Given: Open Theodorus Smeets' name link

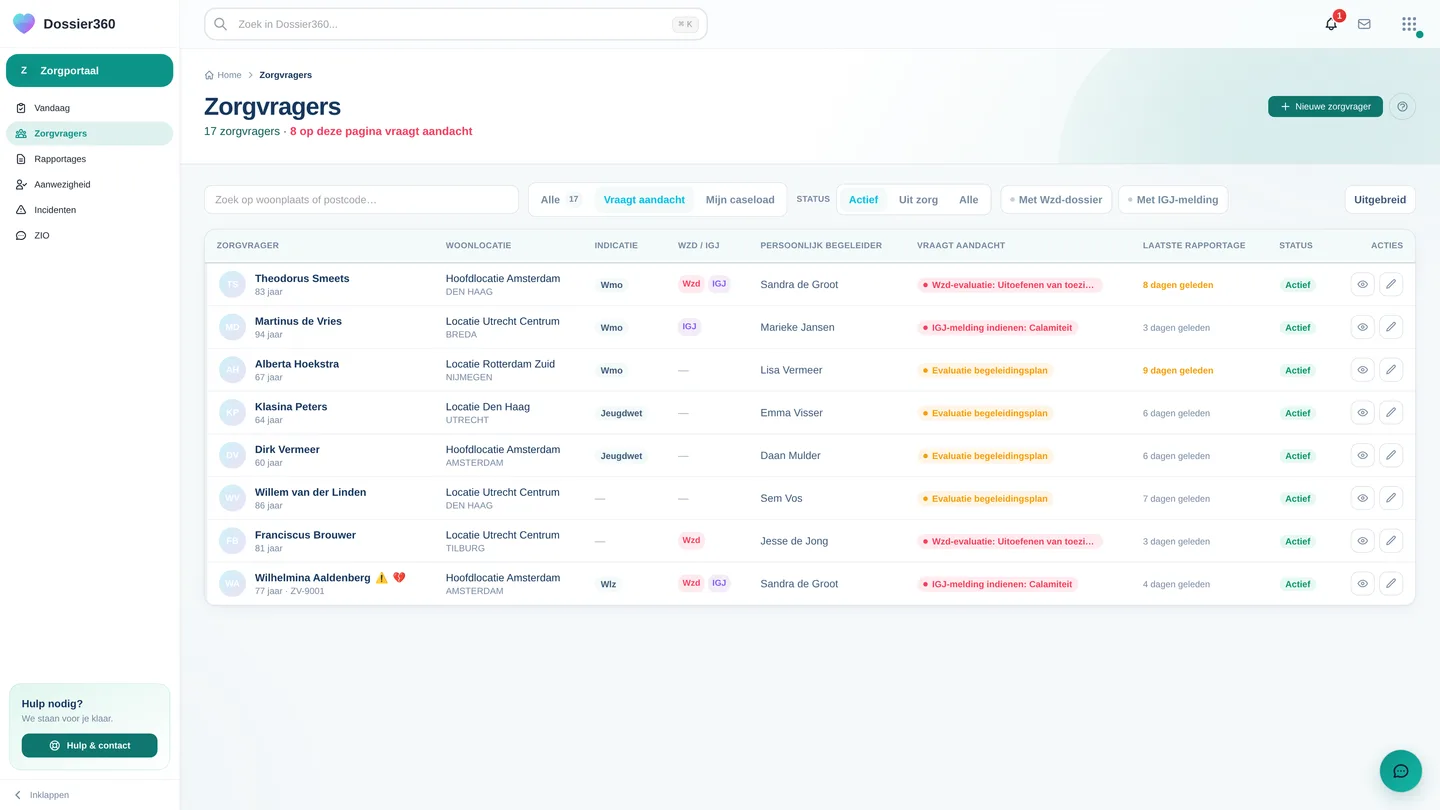Looking at the screenshot, I should [x=302, y=279].
